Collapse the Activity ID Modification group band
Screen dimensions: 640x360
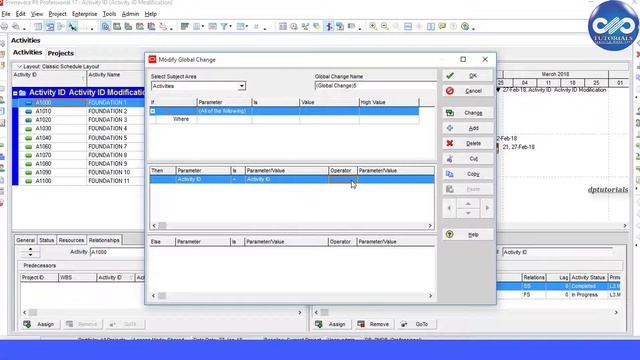click(x=15, y=93)
